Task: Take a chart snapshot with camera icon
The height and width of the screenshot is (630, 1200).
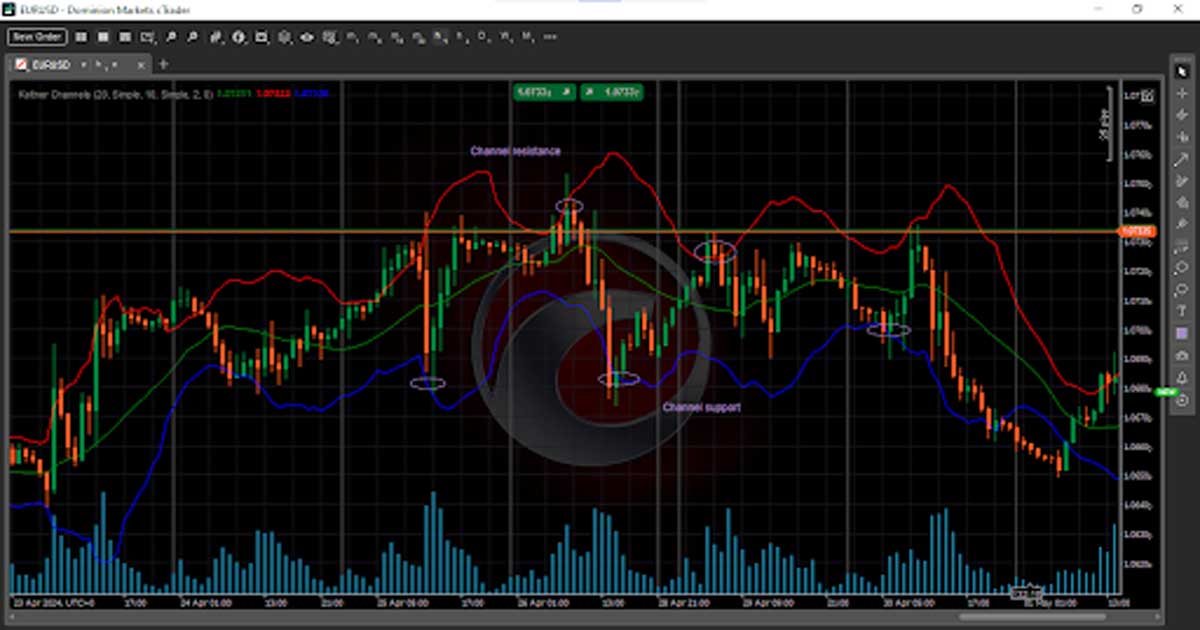Action: tap(1182, 356)
